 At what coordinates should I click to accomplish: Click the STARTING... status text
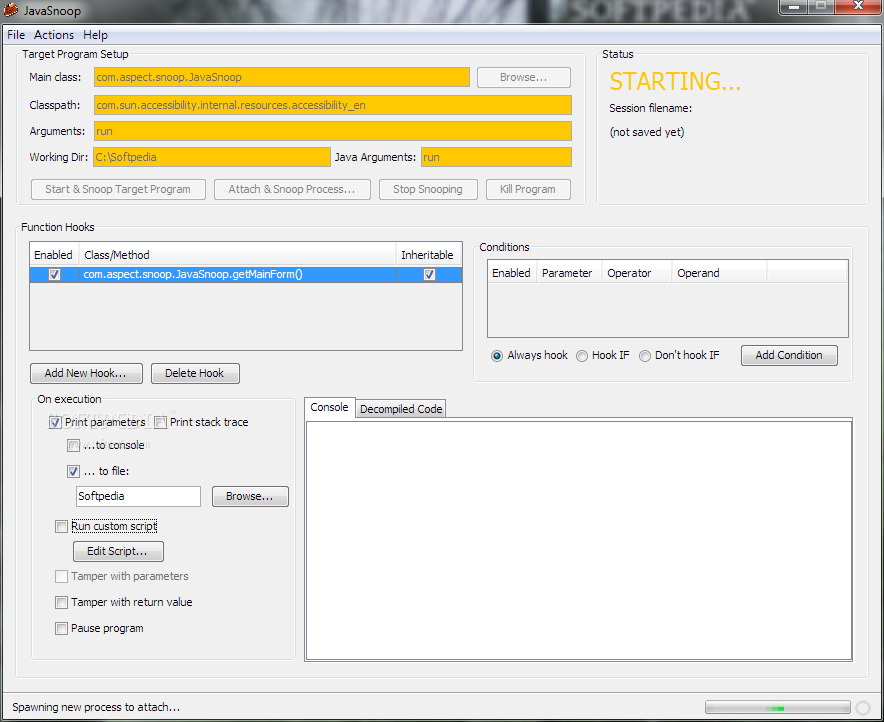(x=675, y=82)
